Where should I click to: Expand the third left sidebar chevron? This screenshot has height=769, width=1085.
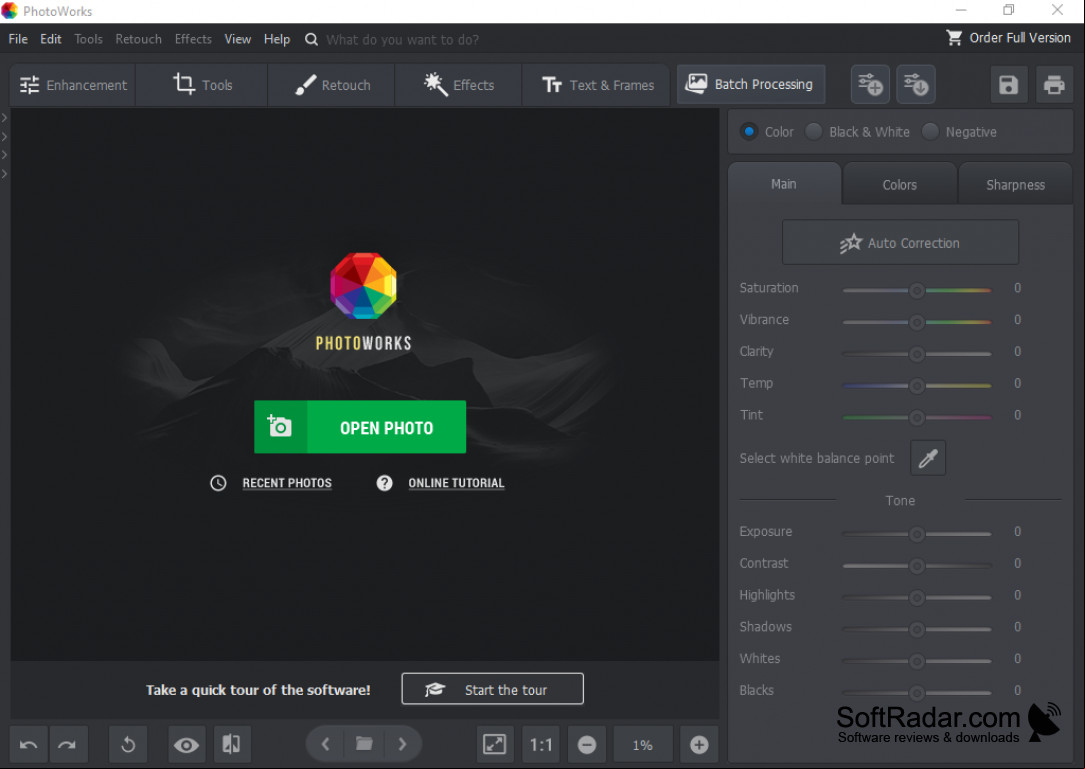pos(4,155)
